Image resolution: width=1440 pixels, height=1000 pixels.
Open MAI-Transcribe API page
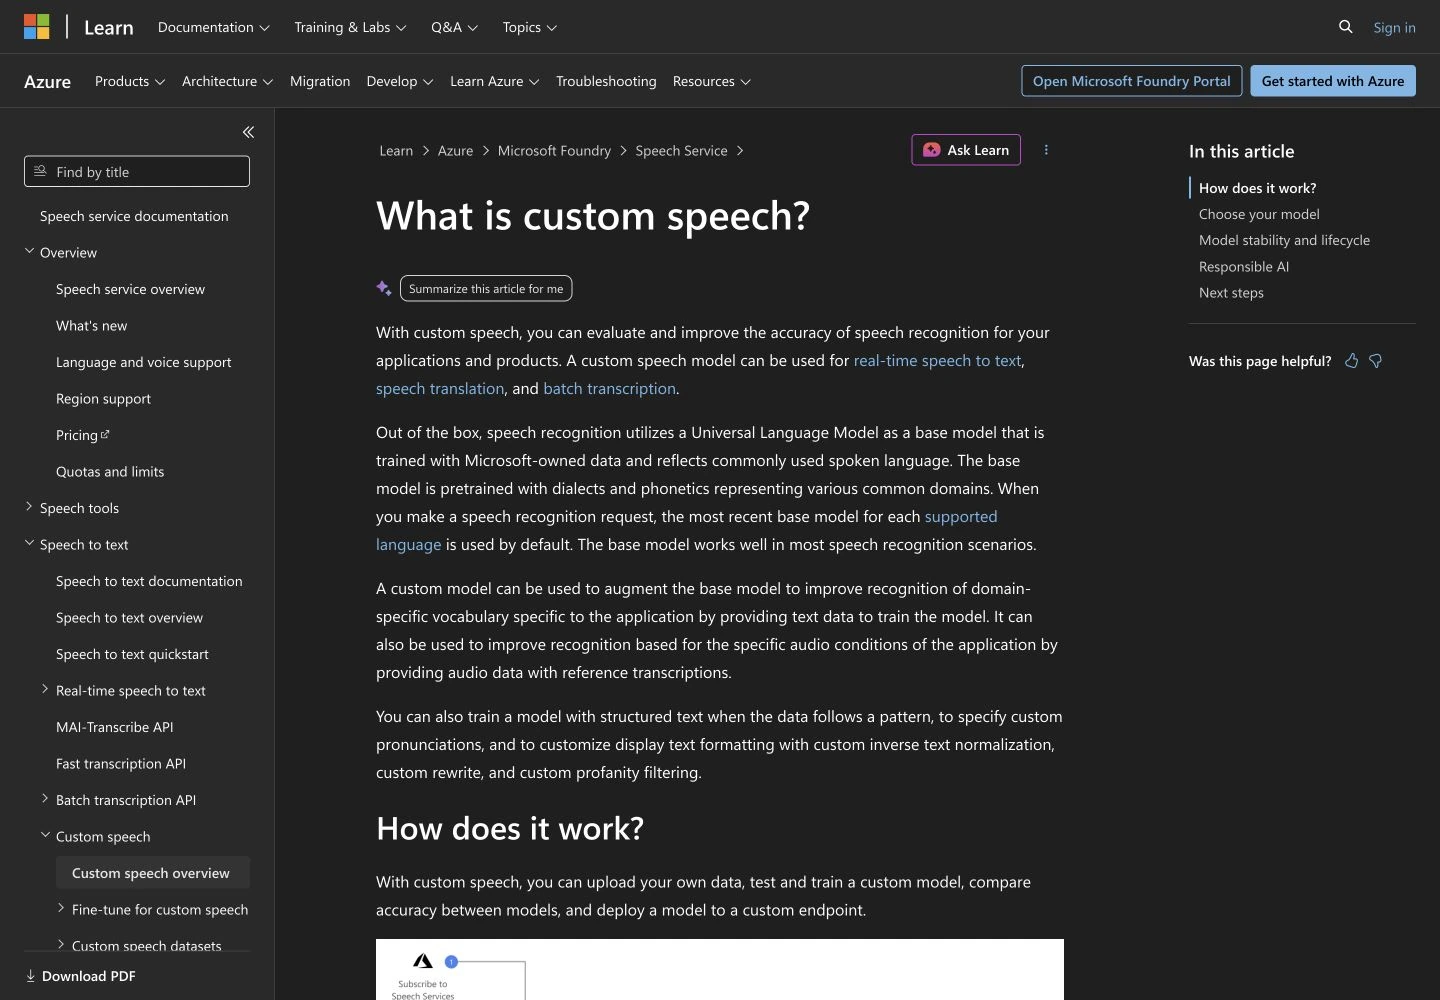(114, 727)
